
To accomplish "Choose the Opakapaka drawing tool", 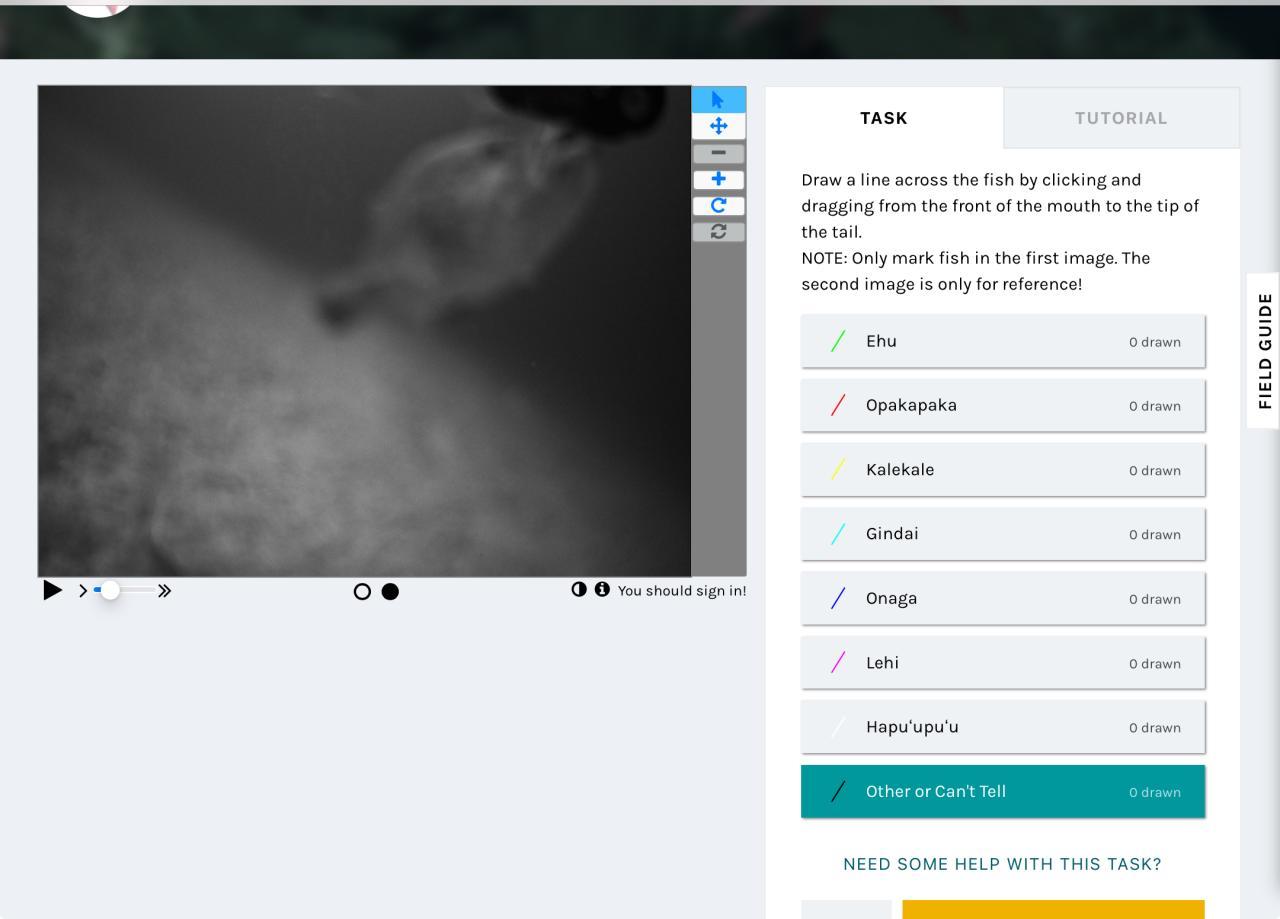I will click(x=1003, y=405).
